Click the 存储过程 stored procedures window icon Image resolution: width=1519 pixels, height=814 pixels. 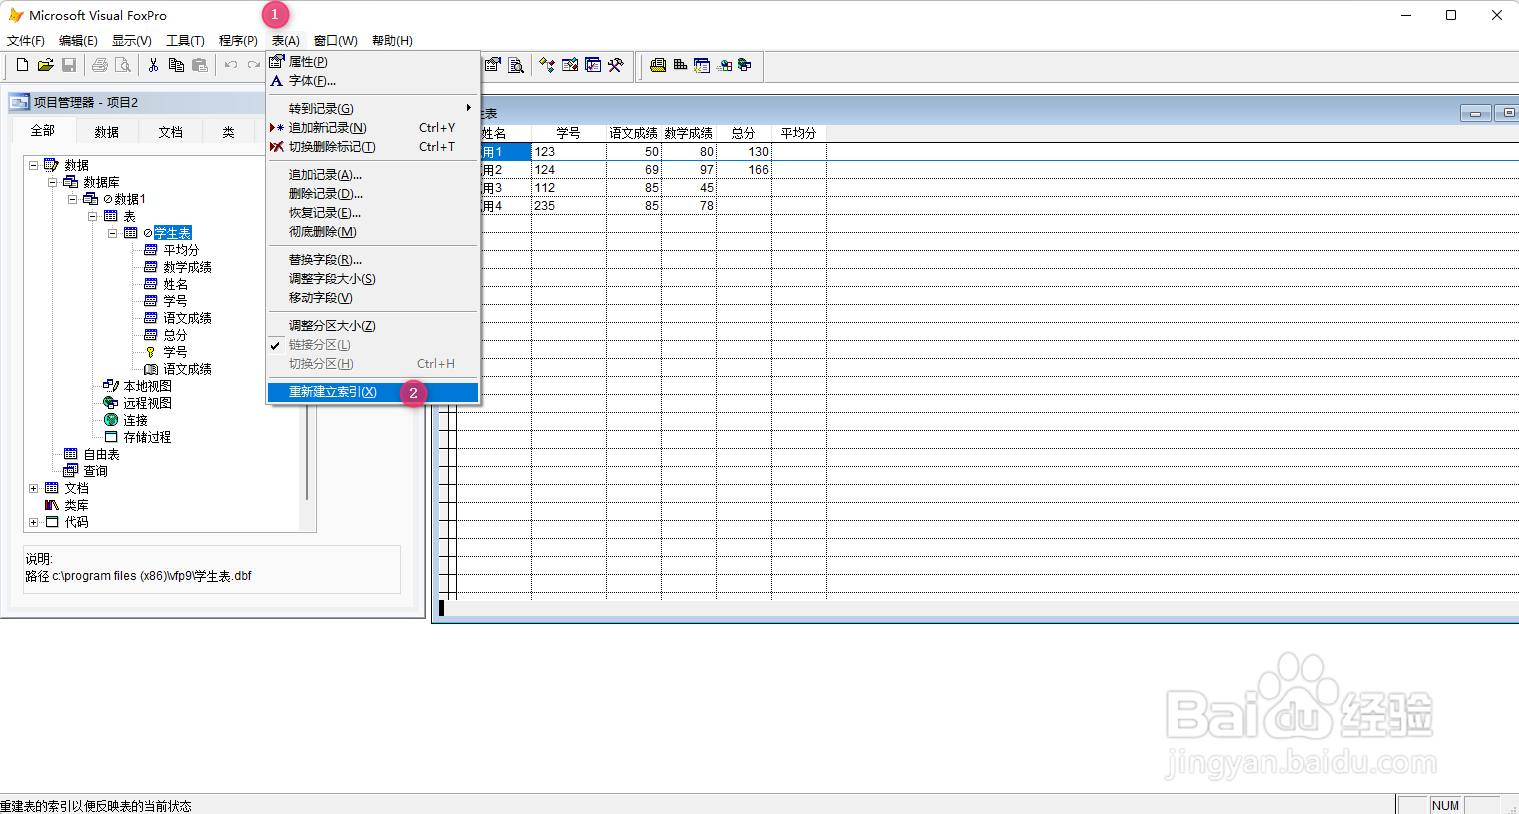111,436
